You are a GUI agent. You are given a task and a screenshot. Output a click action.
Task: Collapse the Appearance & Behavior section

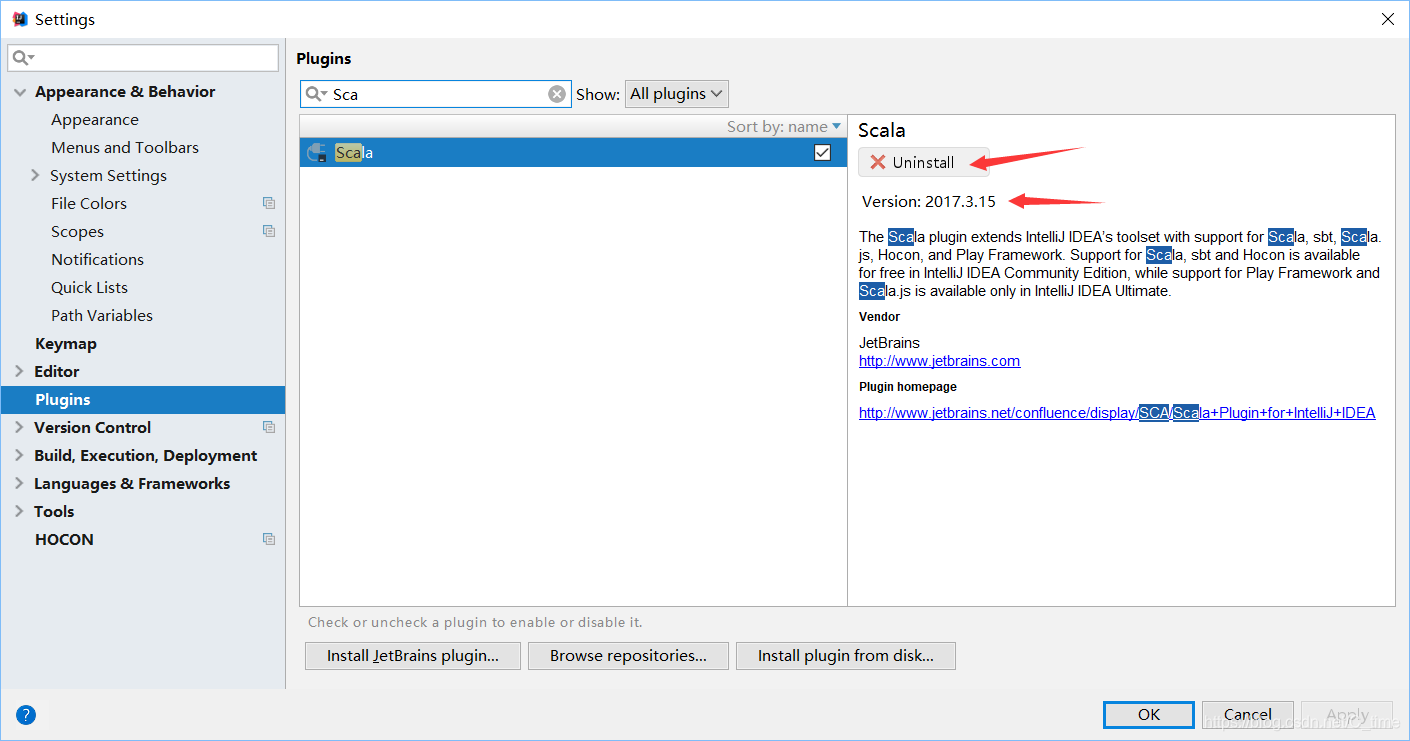pos(20,92)
